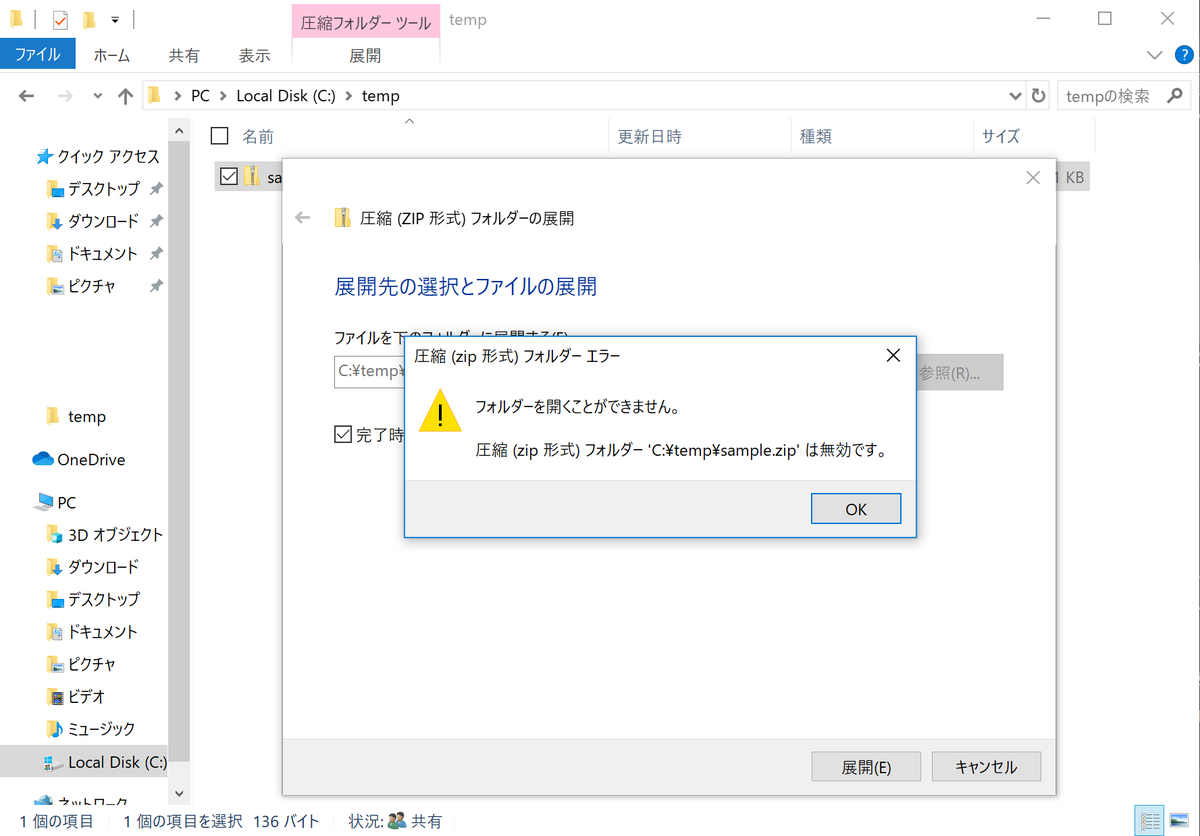Open pinned ダウンロード under quick access
Screen dimensions: 1200x836
94,221
